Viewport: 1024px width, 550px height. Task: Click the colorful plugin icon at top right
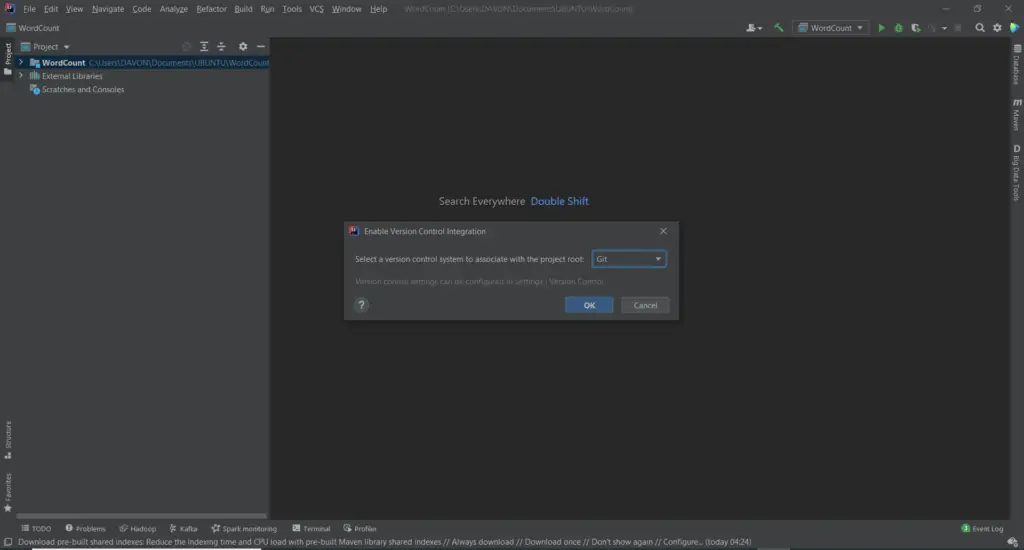[1014, 28]
